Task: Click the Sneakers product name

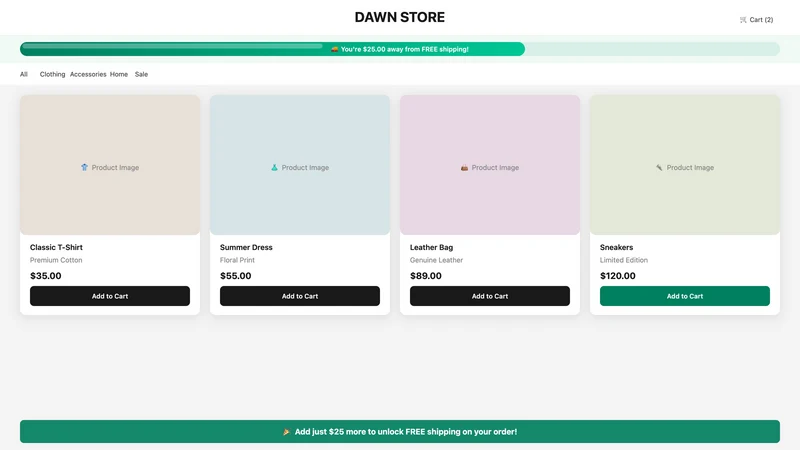Action: point(616,247)
